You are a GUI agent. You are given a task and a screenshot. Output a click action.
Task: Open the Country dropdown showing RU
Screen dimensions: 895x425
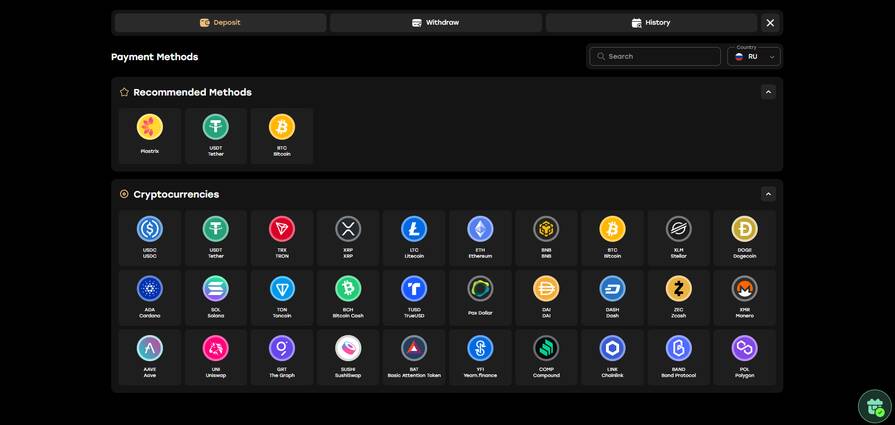754,56
